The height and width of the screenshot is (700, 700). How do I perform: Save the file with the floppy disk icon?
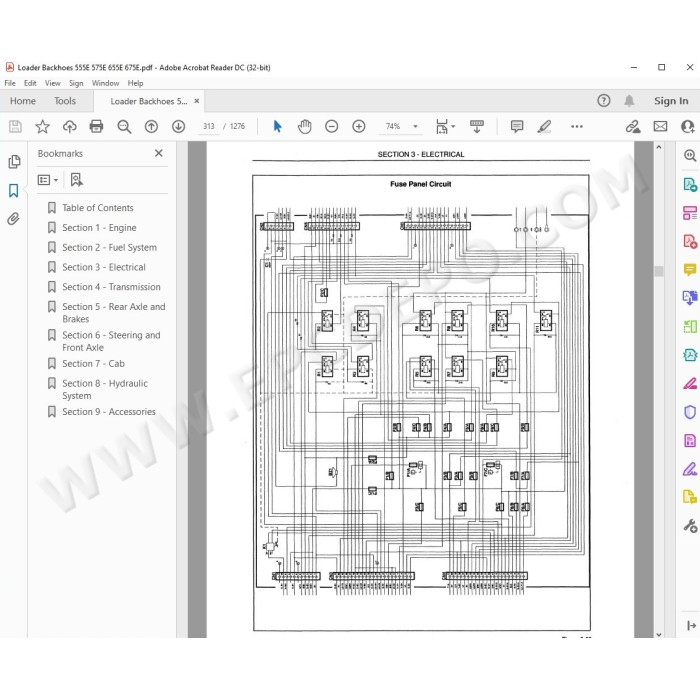[15, 127]
